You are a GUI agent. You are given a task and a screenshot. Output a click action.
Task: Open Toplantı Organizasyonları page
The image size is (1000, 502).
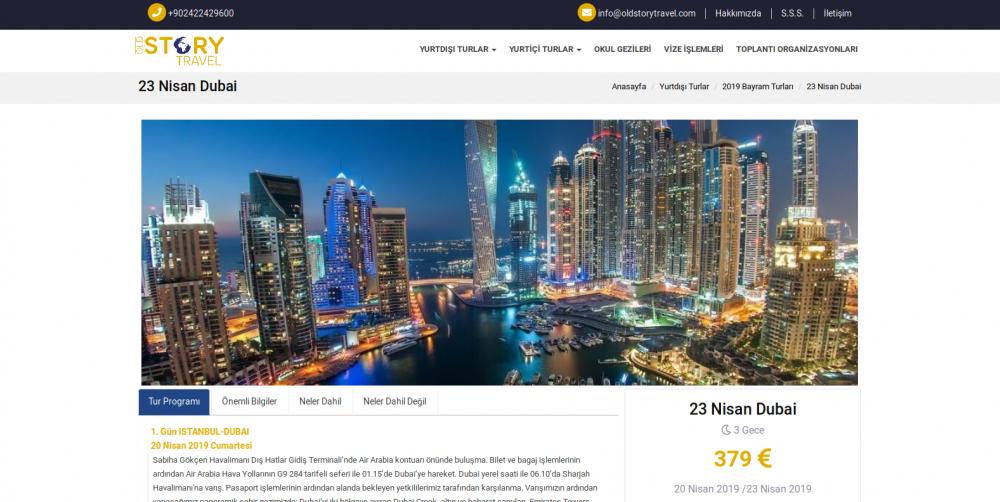(797, 49)
